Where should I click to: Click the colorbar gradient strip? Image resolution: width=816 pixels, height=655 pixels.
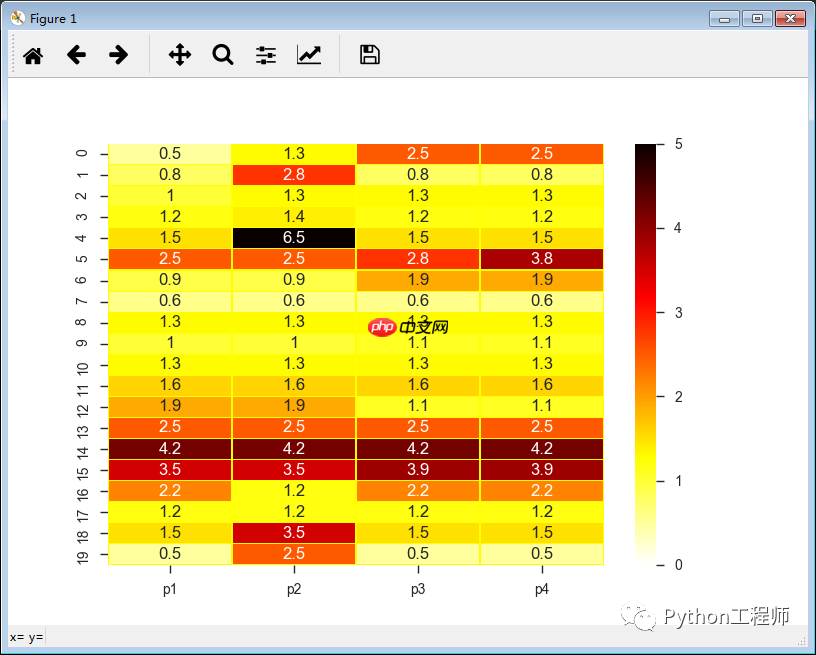(643, 350)
